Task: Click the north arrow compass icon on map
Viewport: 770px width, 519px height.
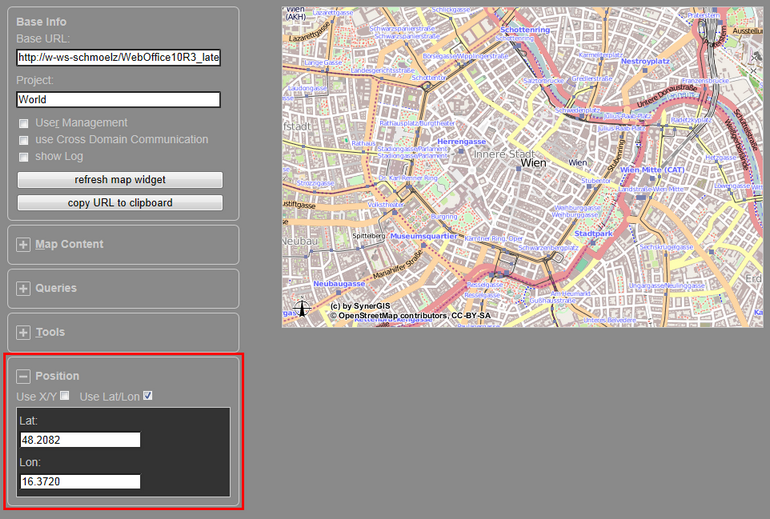Action: [302, 308]
